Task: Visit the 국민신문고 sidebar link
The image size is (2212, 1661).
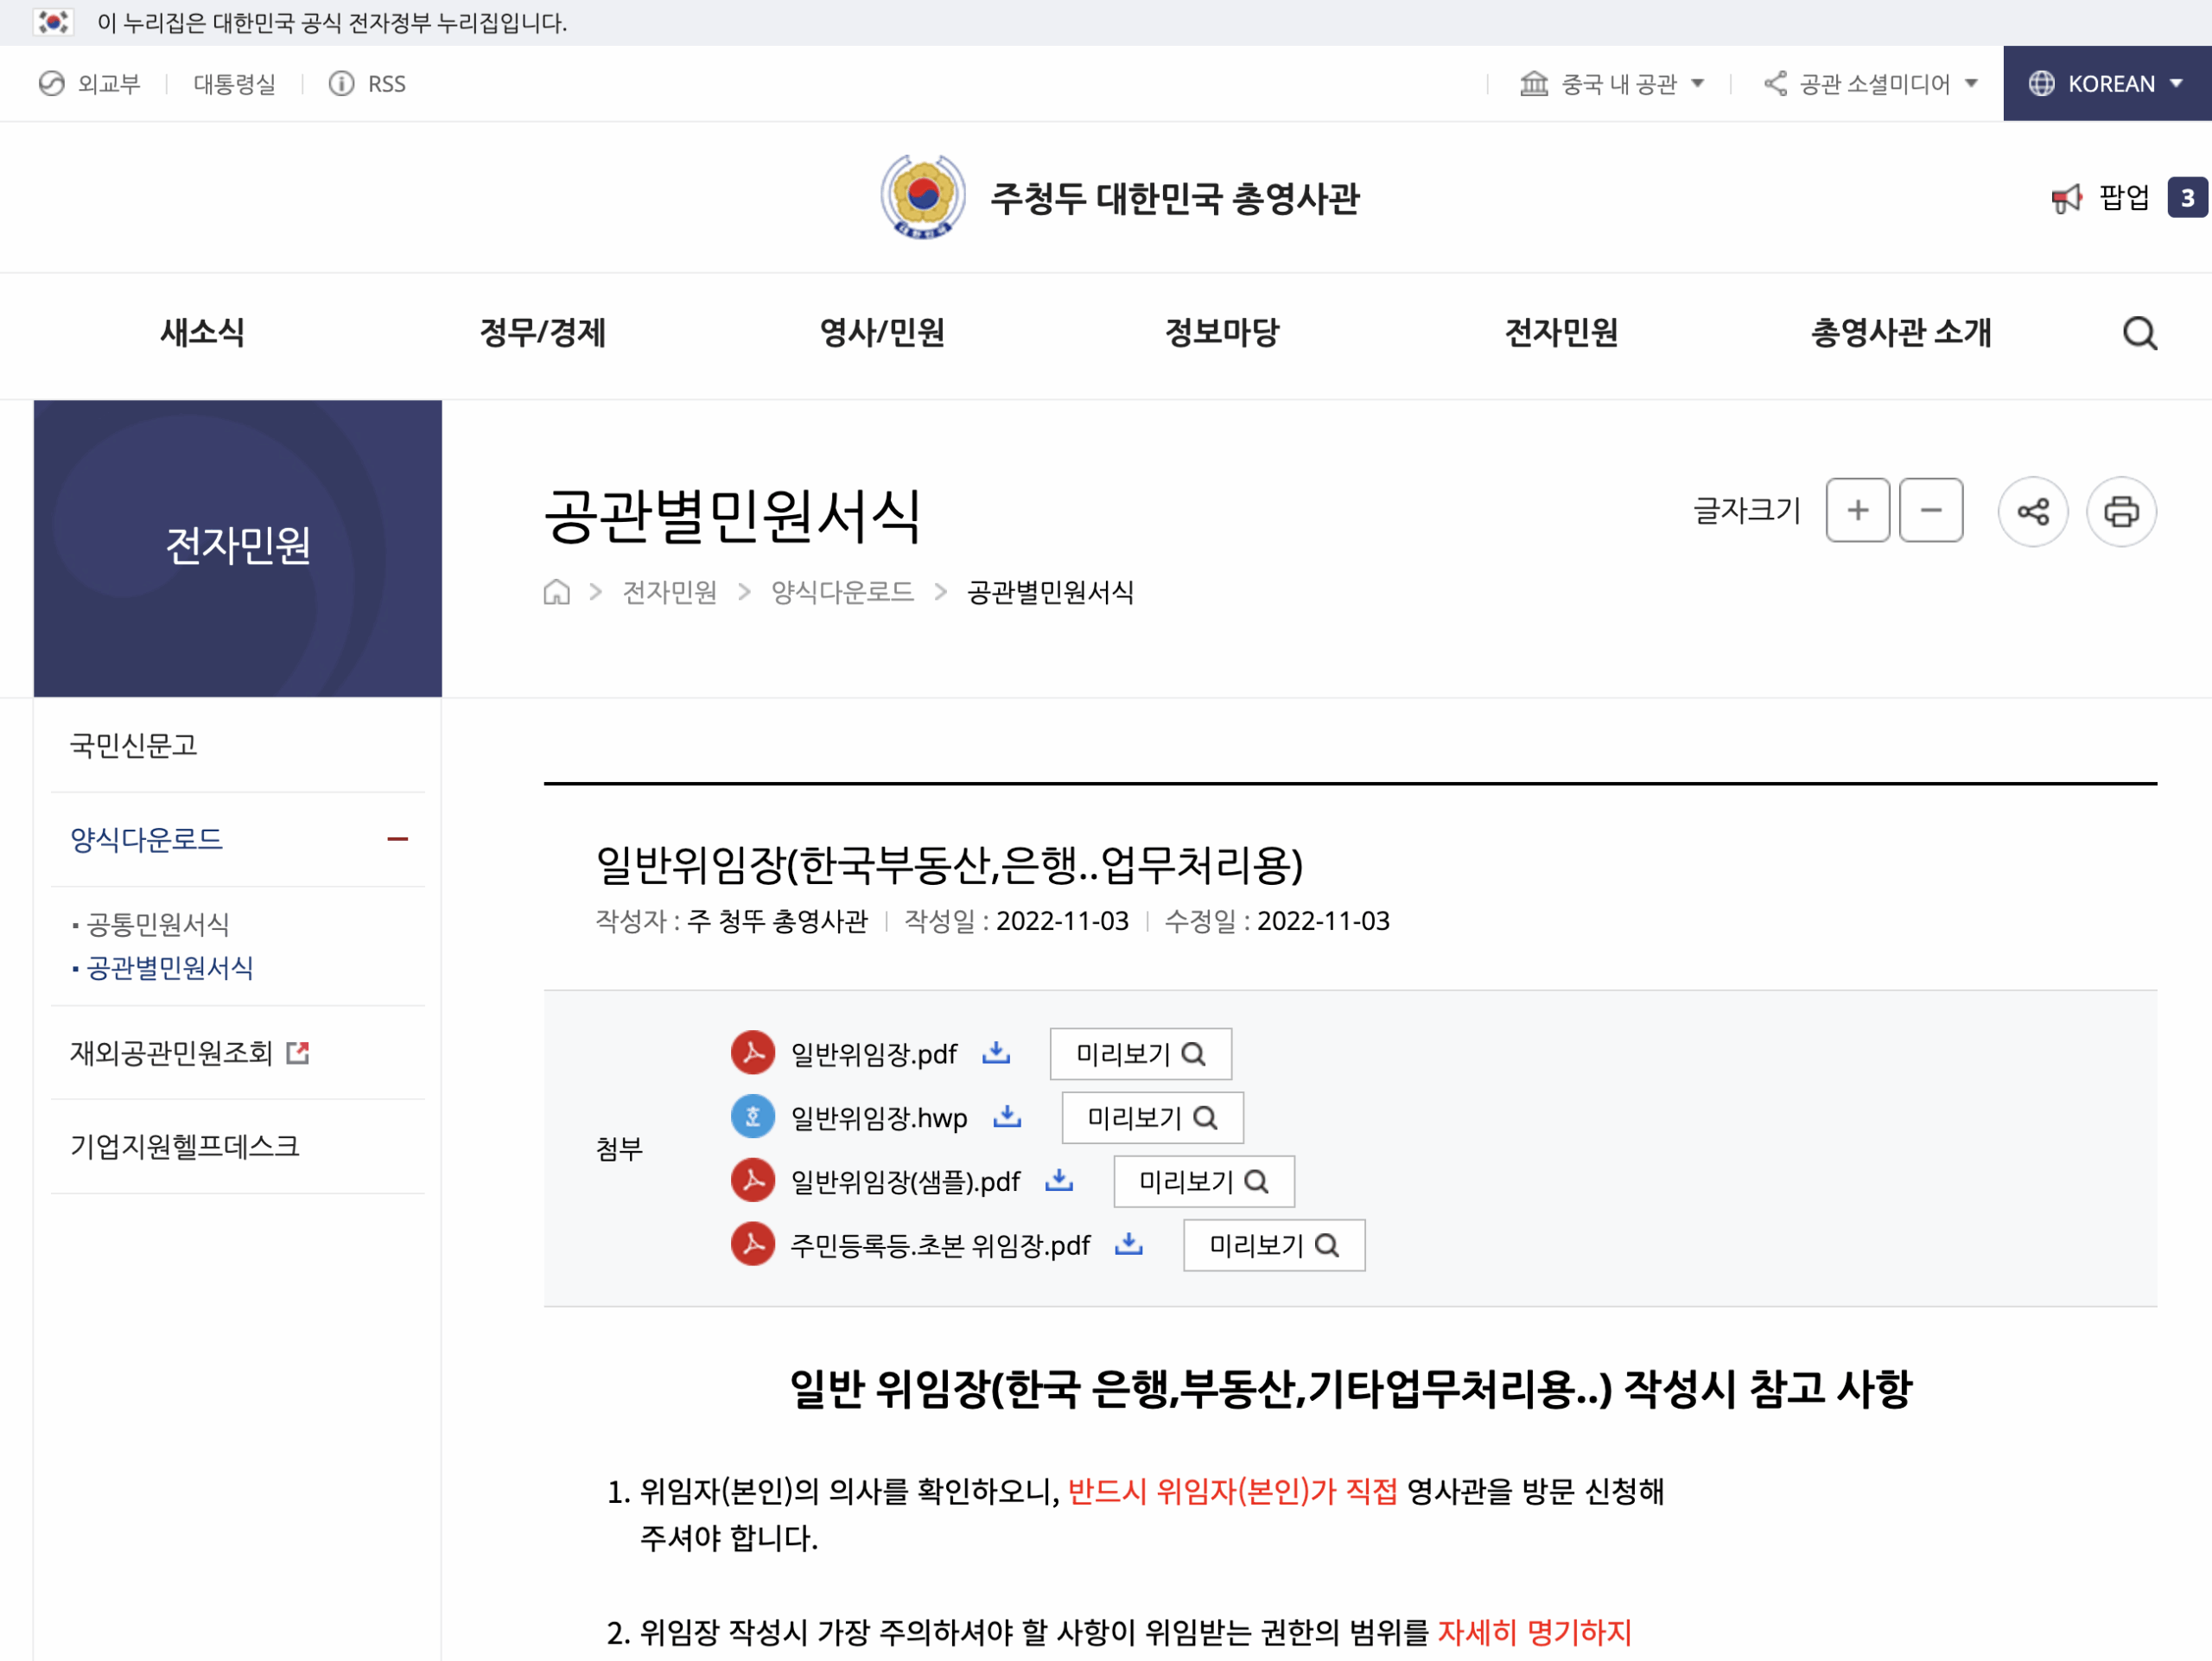Action: coord(133,744)
